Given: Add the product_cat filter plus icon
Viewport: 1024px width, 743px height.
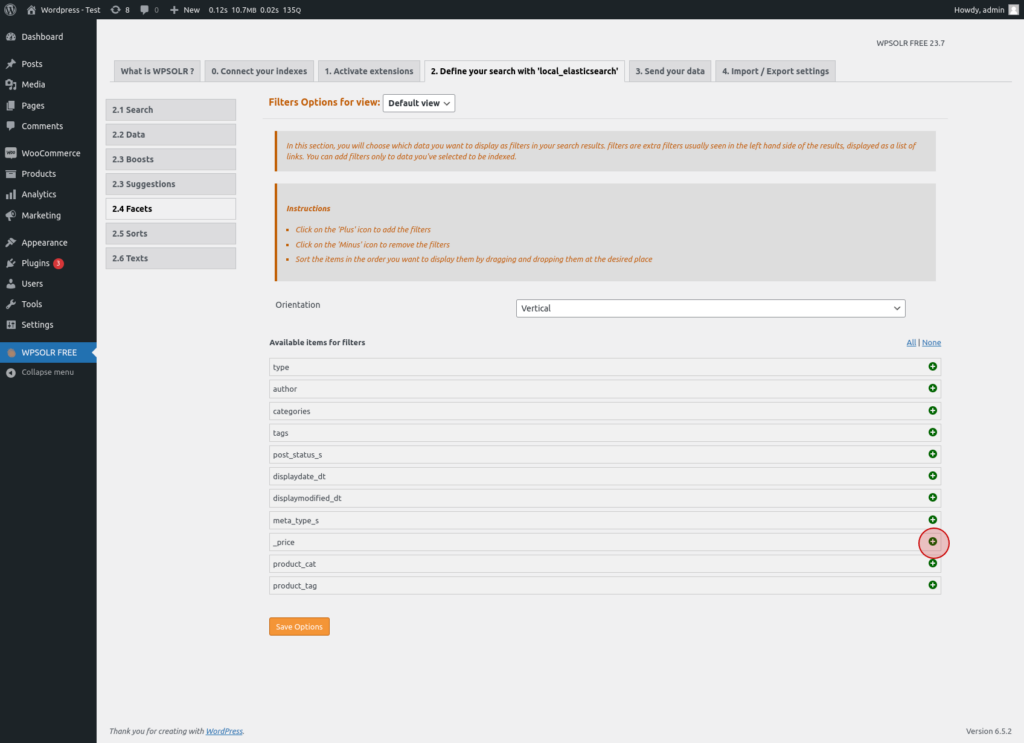Looking at the screenshot, I should pyautogui.click(x=933, y=563).
